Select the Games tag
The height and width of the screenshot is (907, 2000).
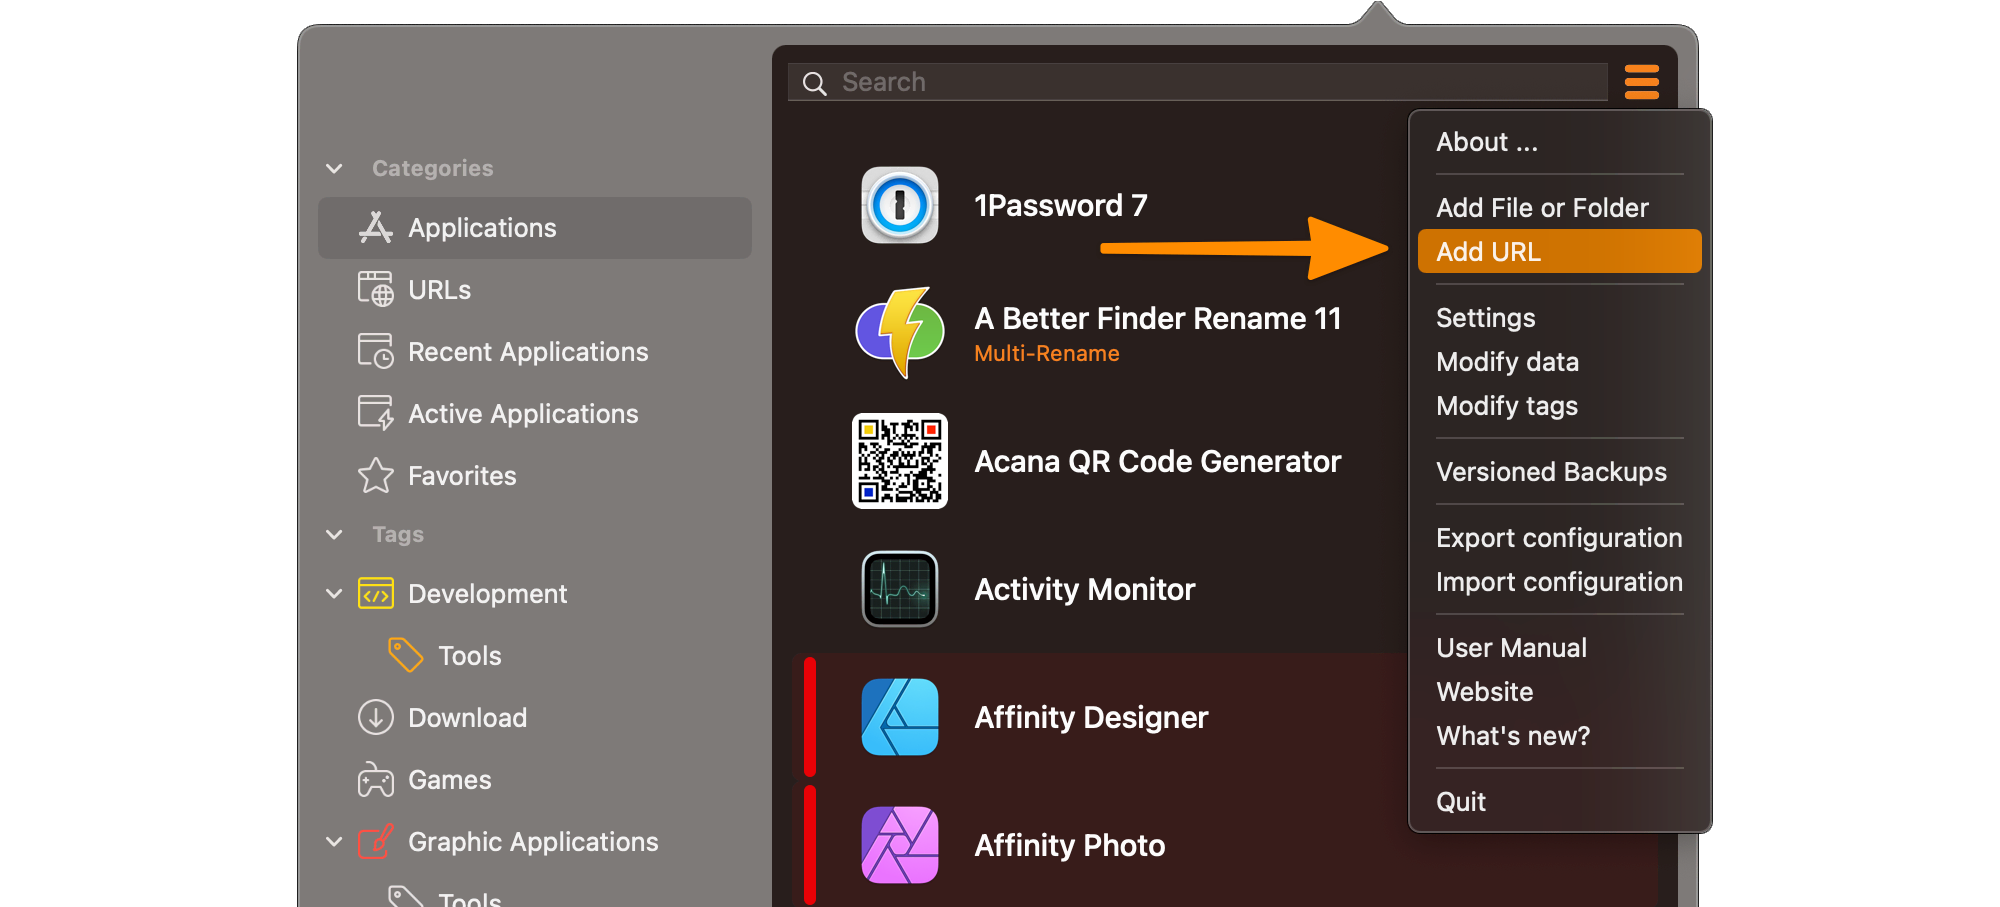pyautogui.click(x=450, y=780)
